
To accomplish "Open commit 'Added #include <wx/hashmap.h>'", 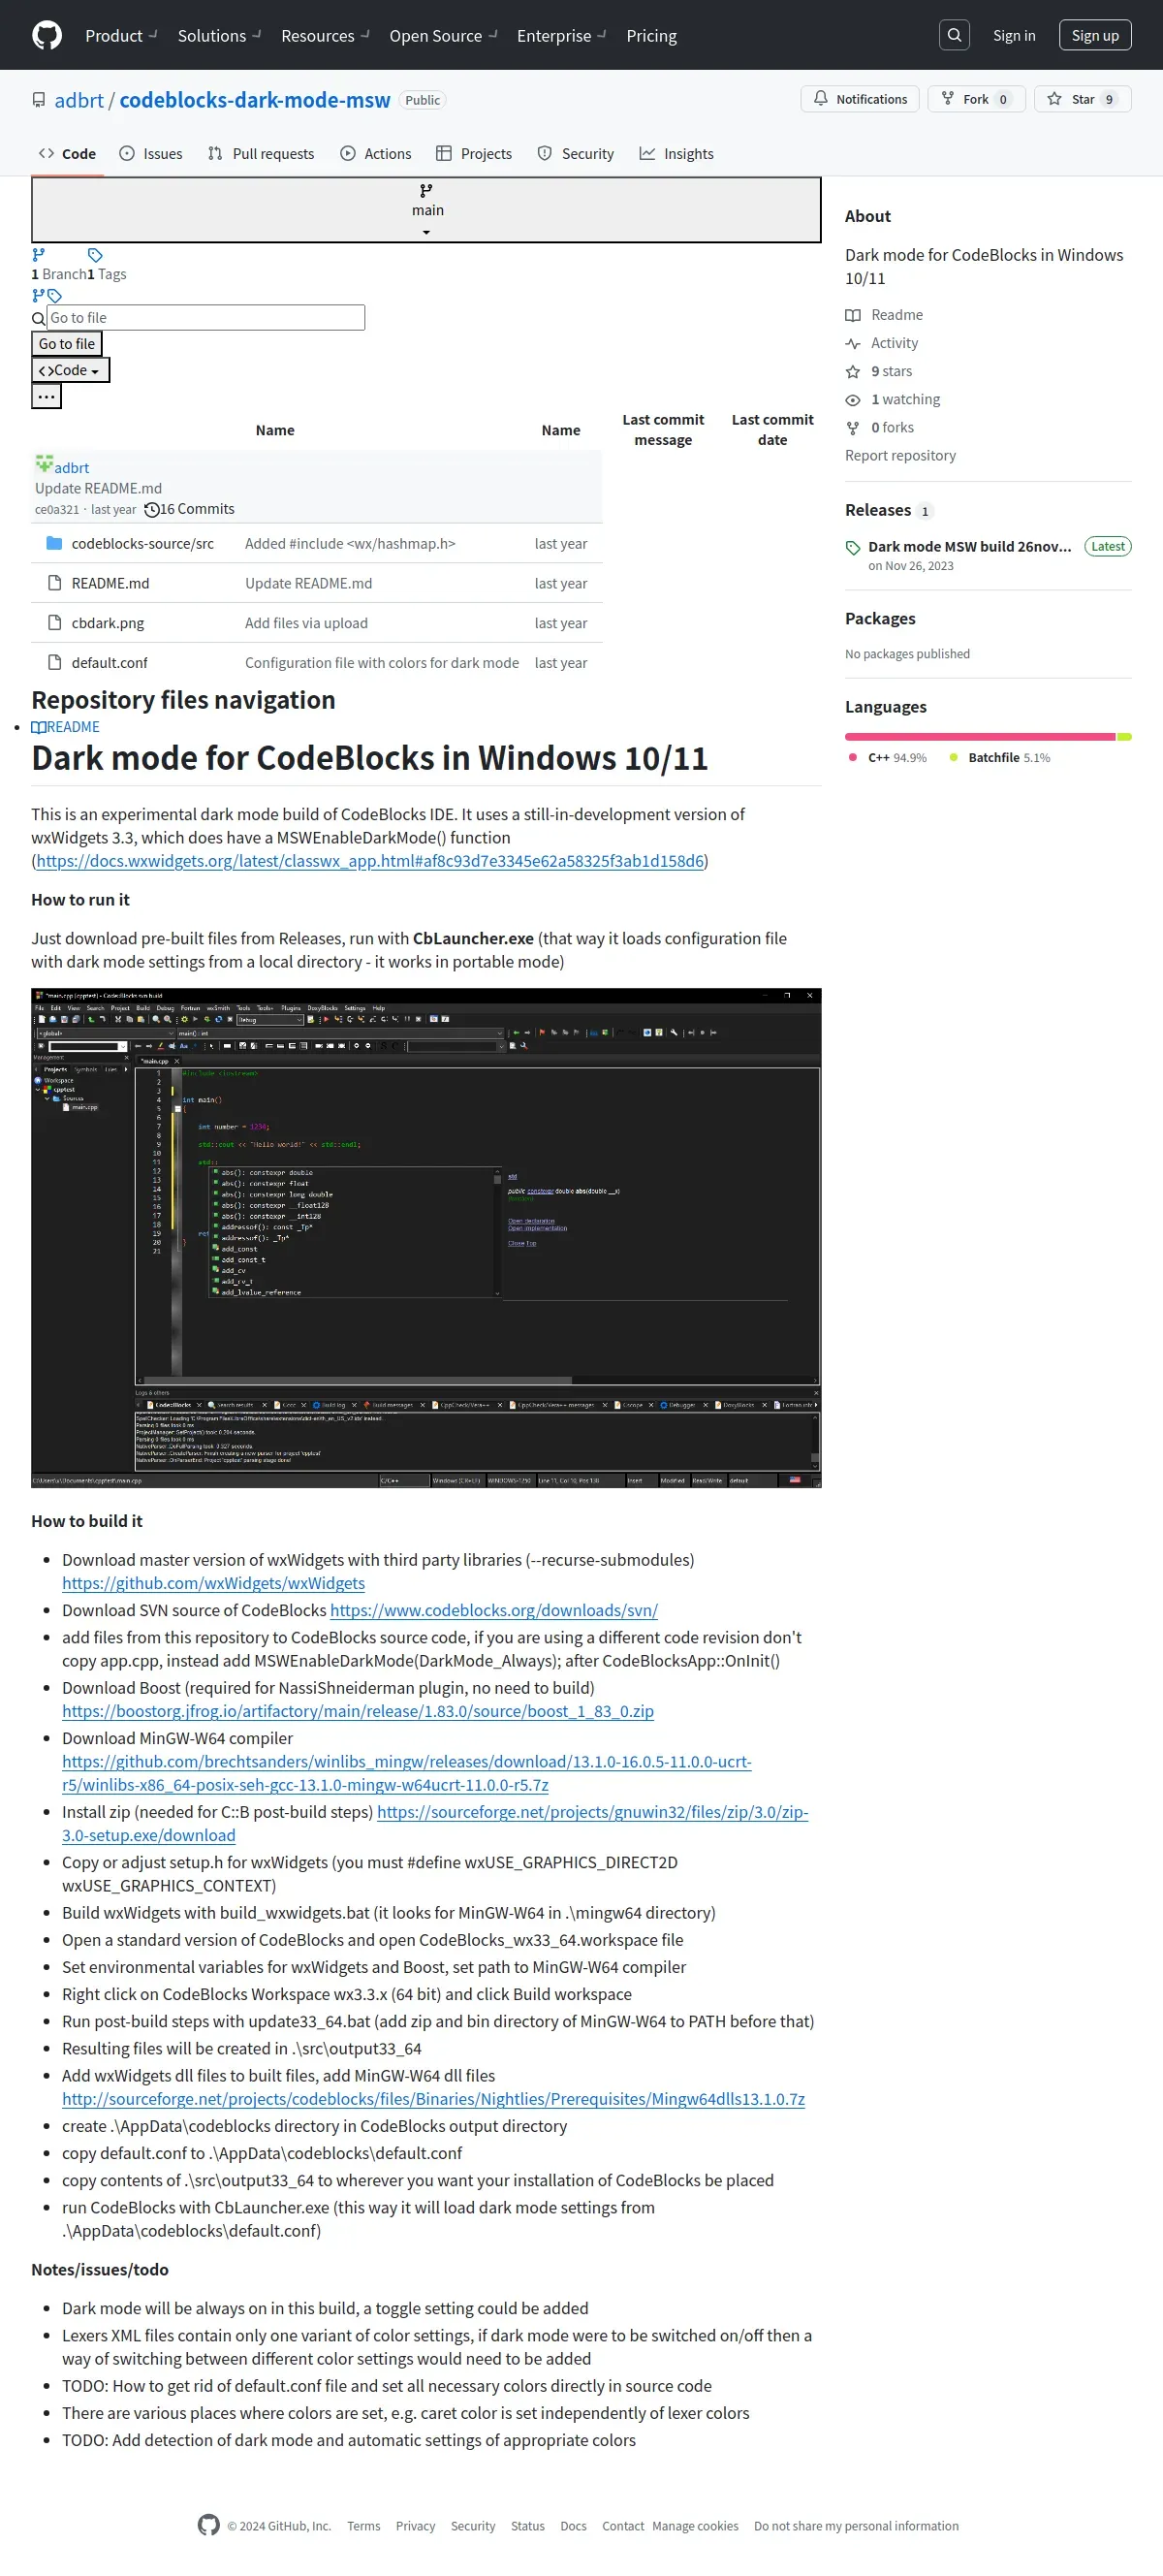I will (350, 544).
